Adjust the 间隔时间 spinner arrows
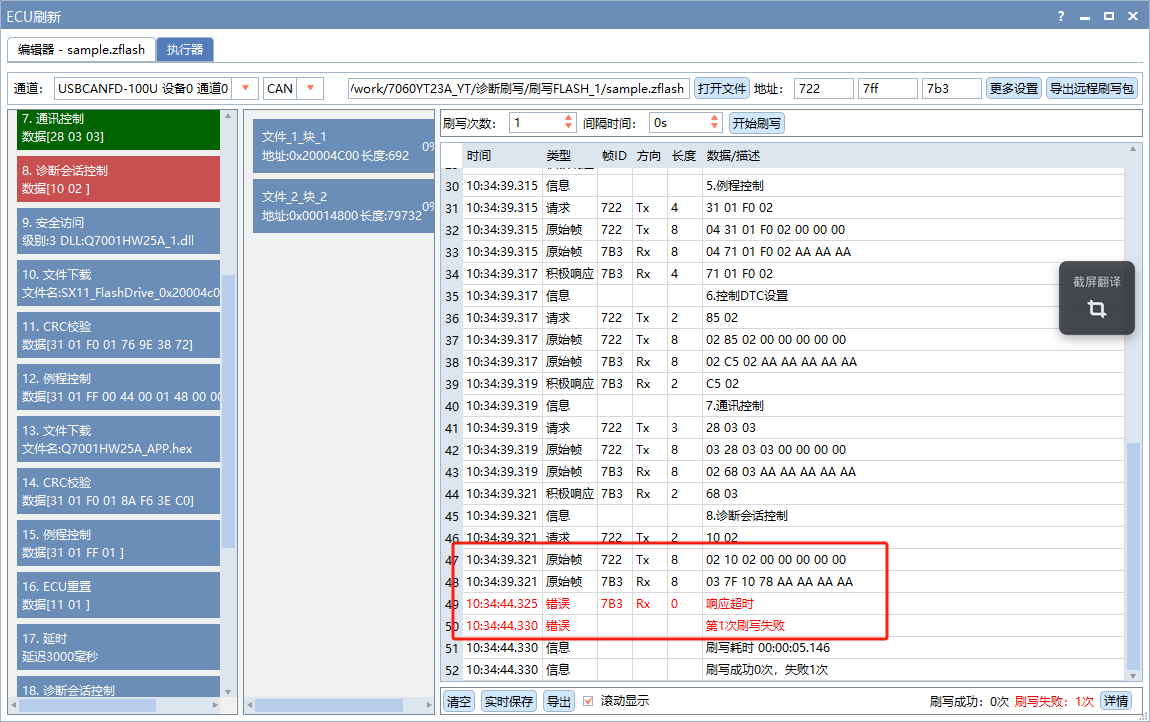 click(714, 123)
